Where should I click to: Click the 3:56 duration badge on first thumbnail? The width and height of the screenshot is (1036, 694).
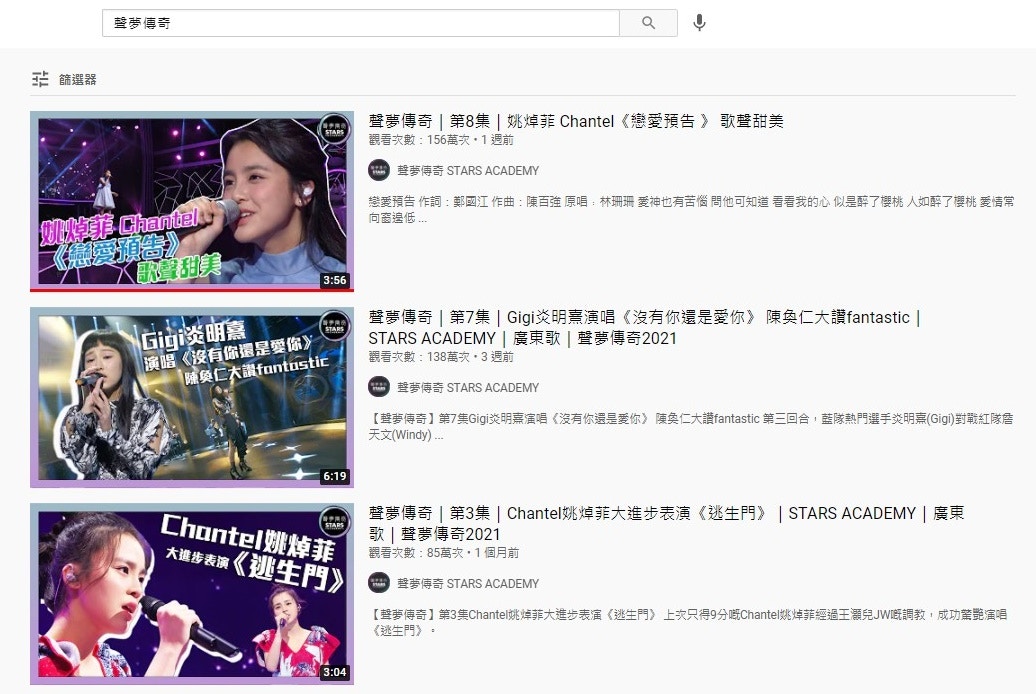pos(334,280)
